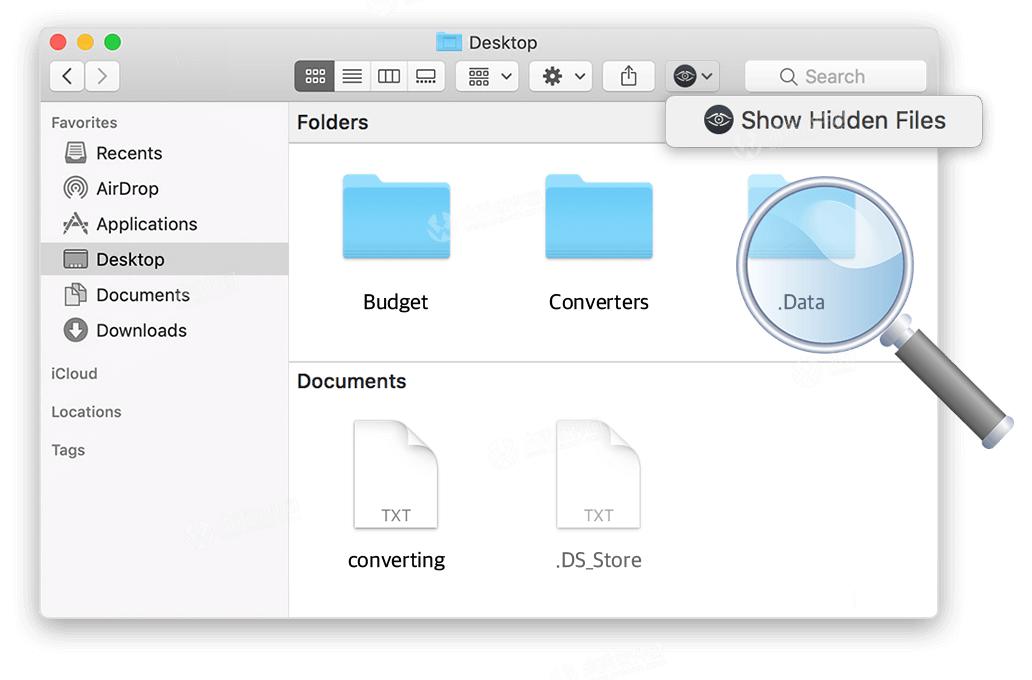Switch to icon view in the toolbar
The width and height of the screenshot is (1032, 680).
click(x=314, y=76)
